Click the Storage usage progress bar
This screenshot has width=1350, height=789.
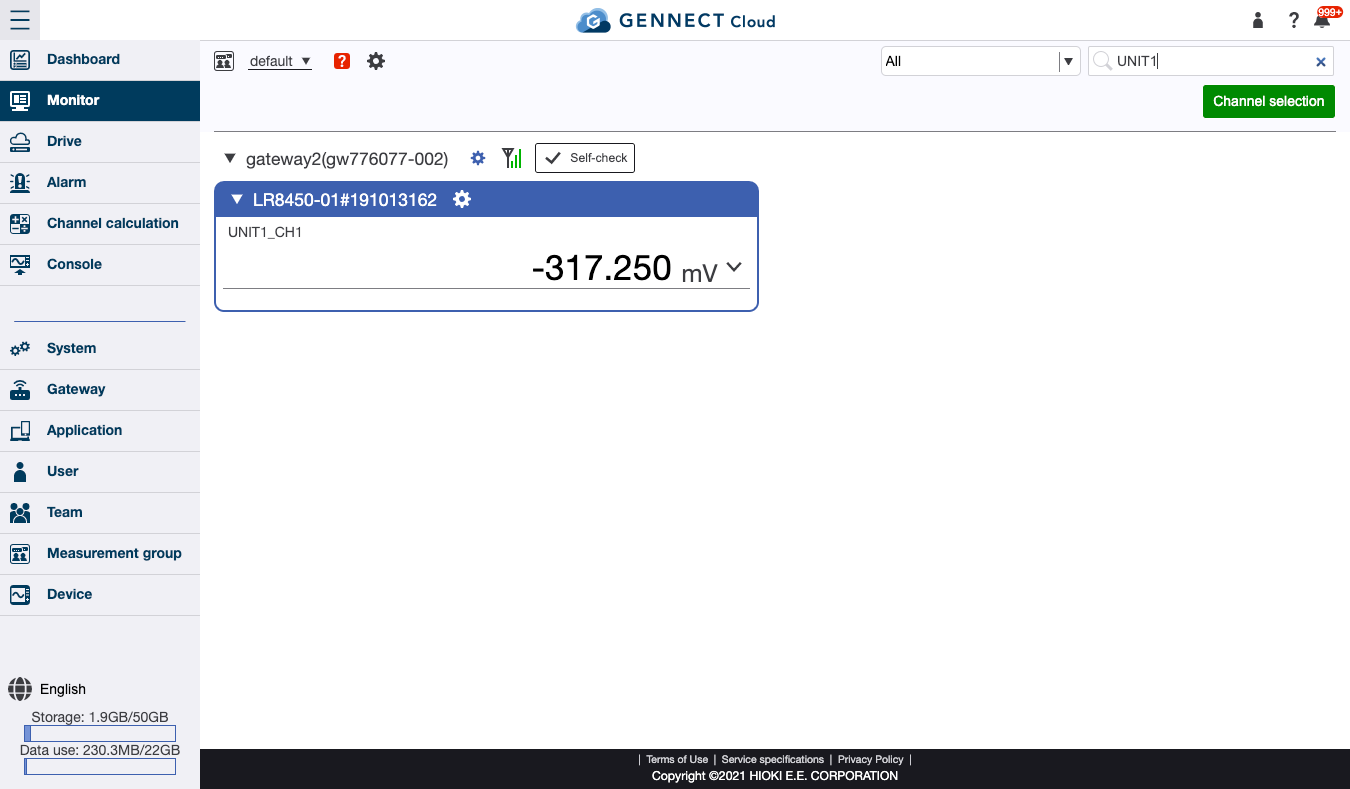100,732
